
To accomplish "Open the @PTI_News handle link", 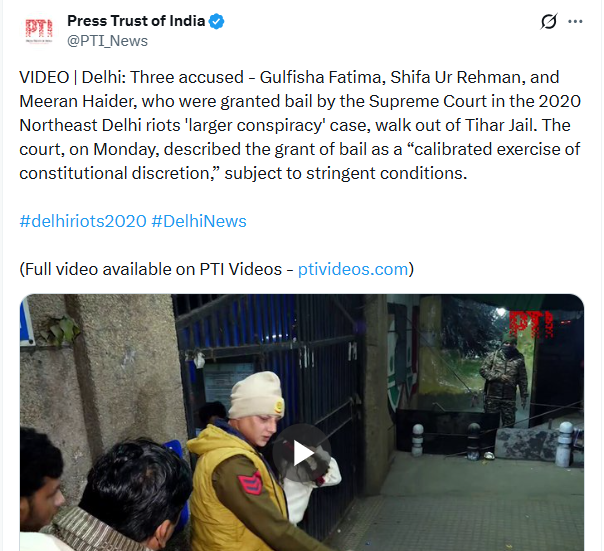I will (x=107, y=41).
